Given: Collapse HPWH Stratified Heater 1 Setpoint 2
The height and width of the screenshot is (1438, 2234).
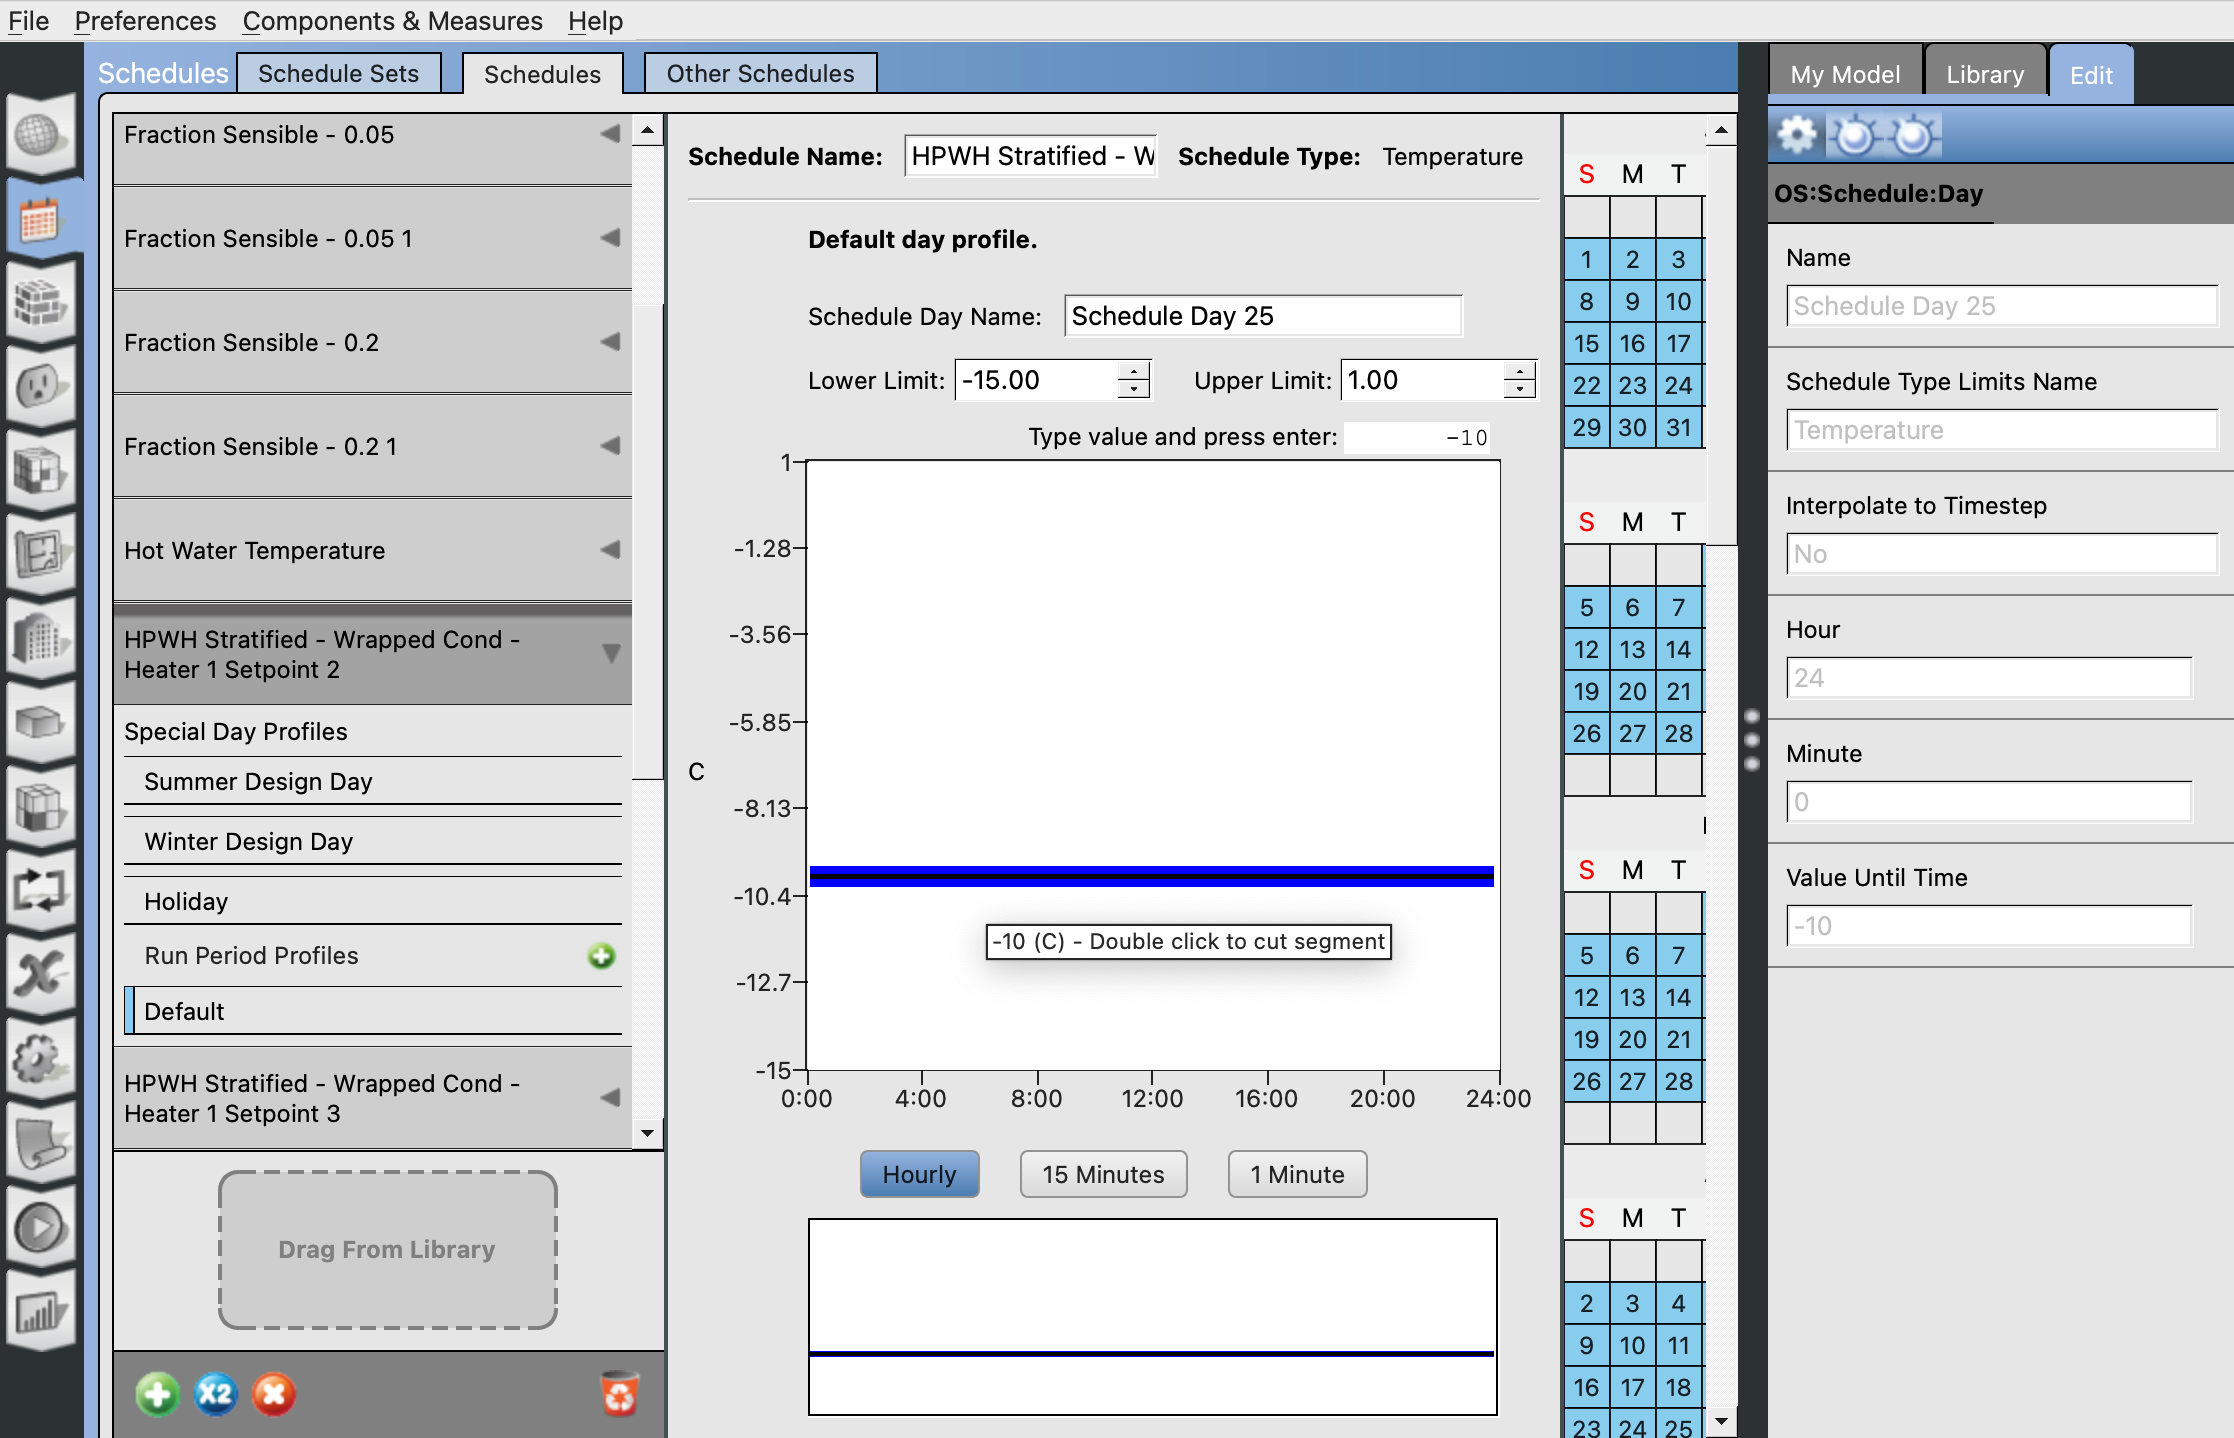Looking at the screenshot, I should point(611,654).
